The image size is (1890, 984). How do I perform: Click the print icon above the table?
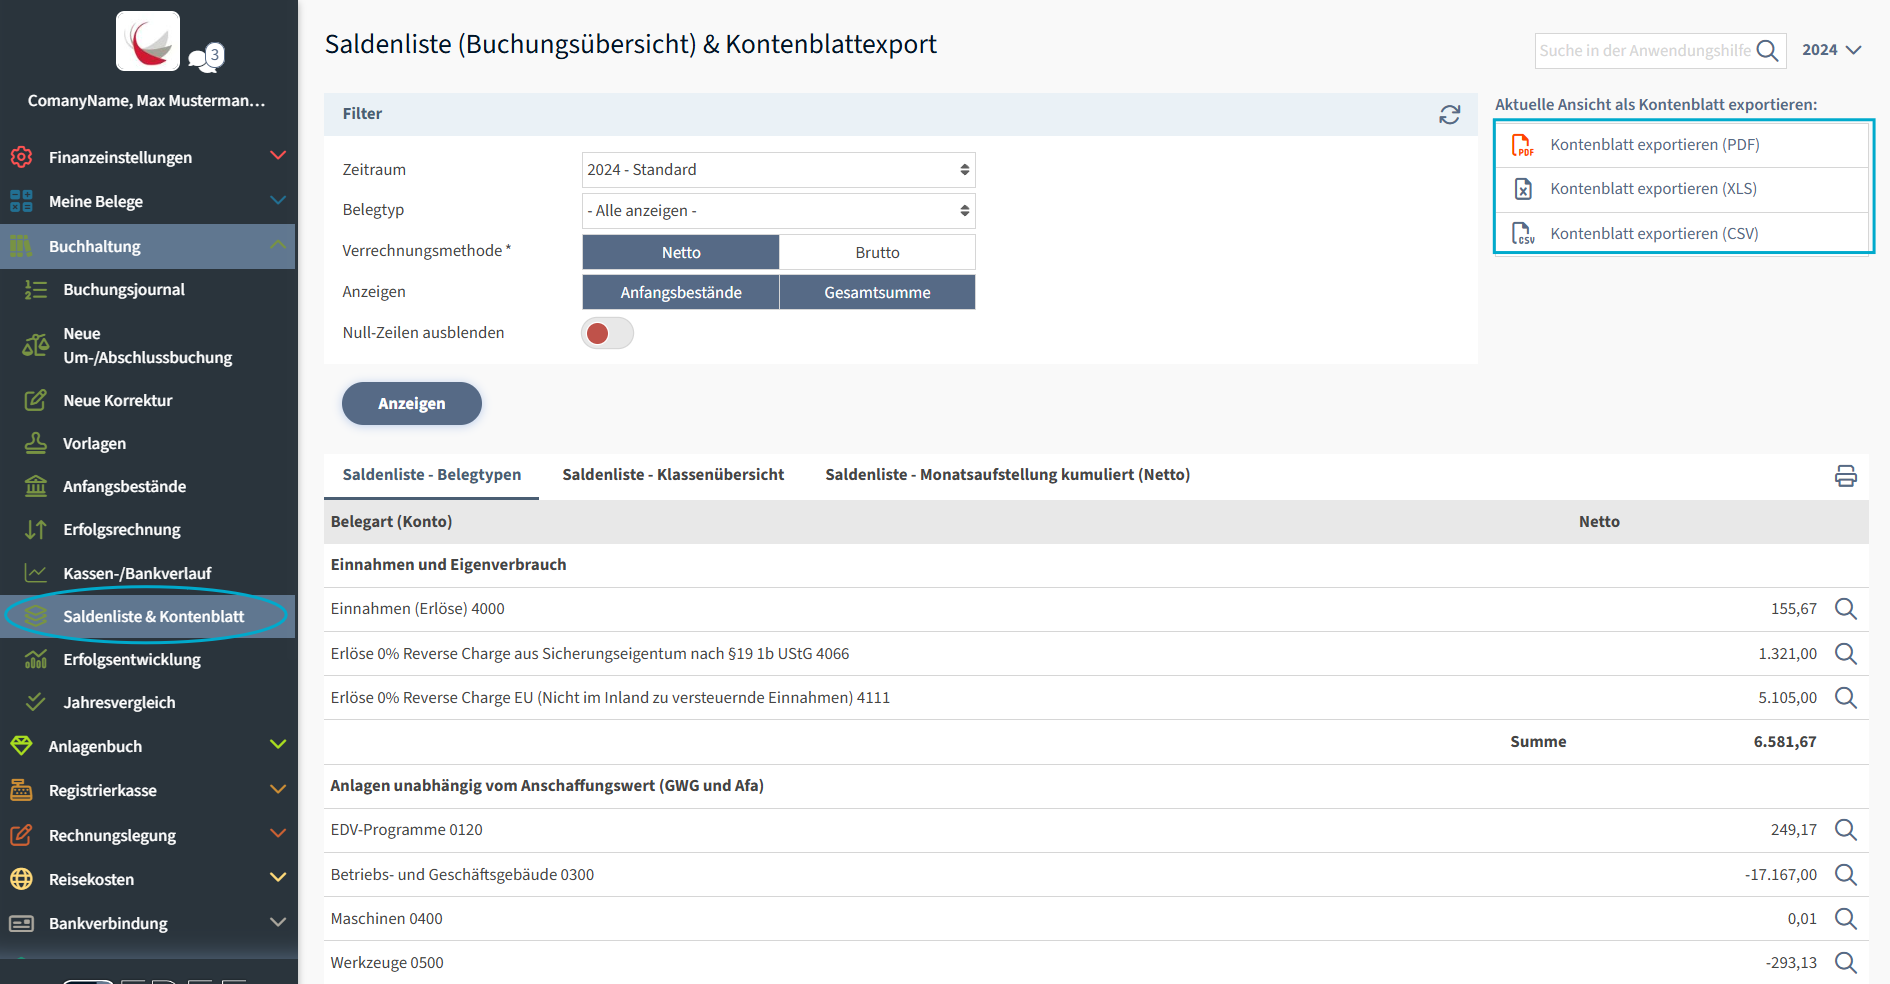[x=1845, y=476]
